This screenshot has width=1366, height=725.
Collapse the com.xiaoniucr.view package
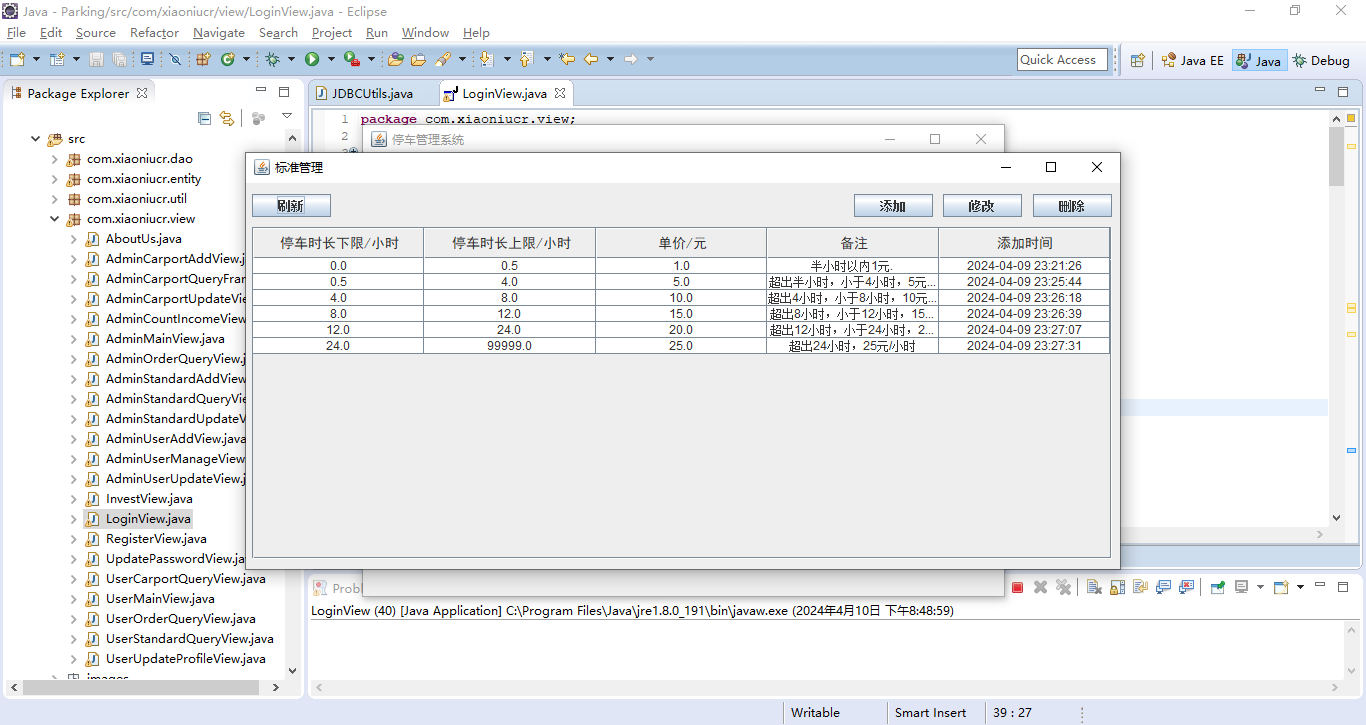[55, 219]
